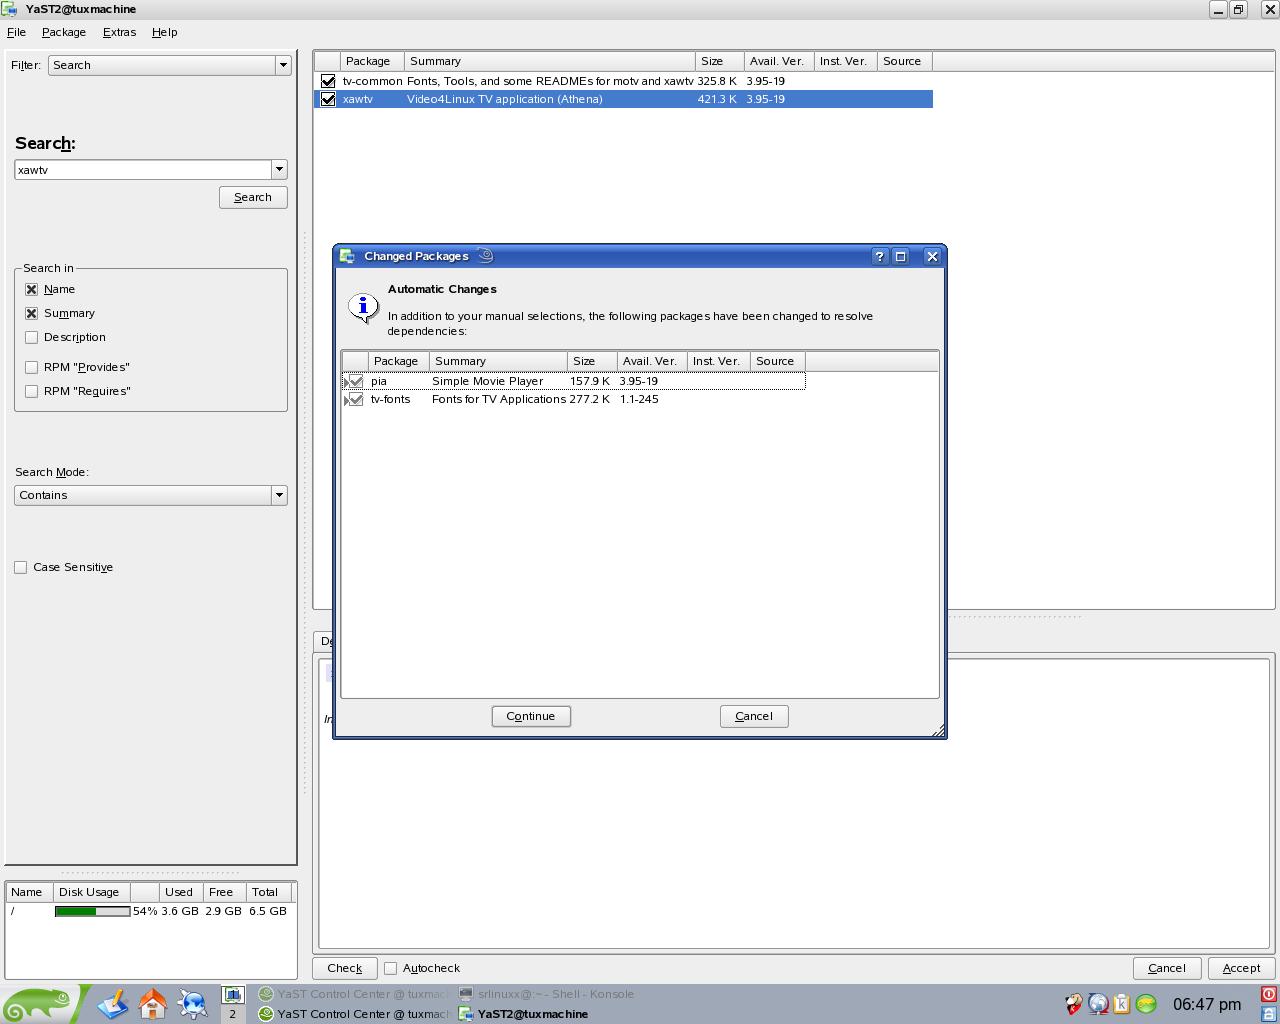Open the Package menu
The width and height of the screenshot is (1280, 1024).
point(64,32)
